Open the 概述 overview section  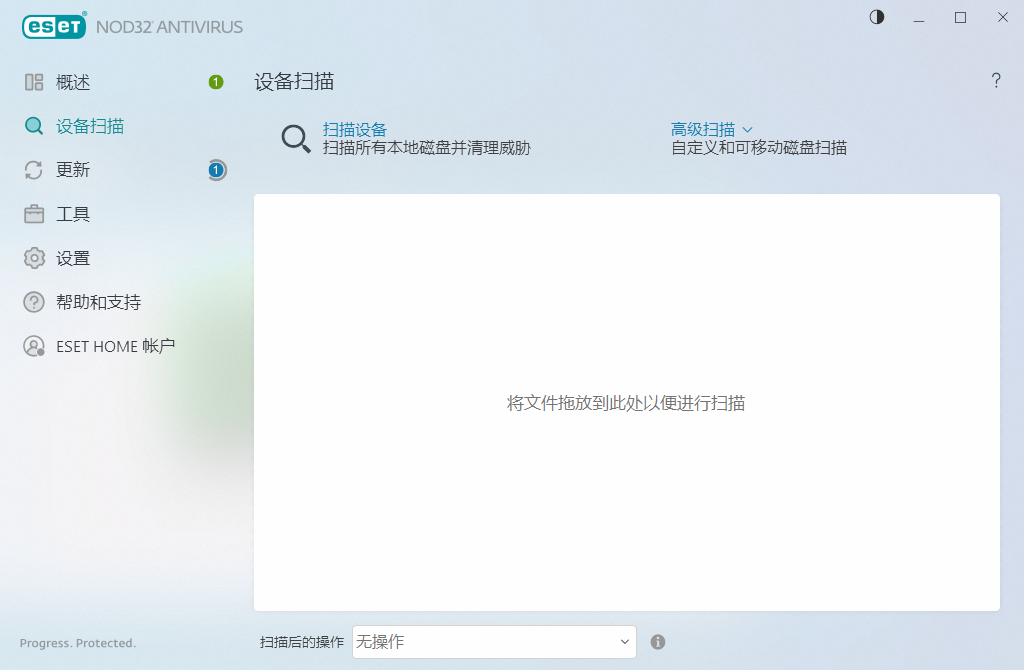[72, 82]
